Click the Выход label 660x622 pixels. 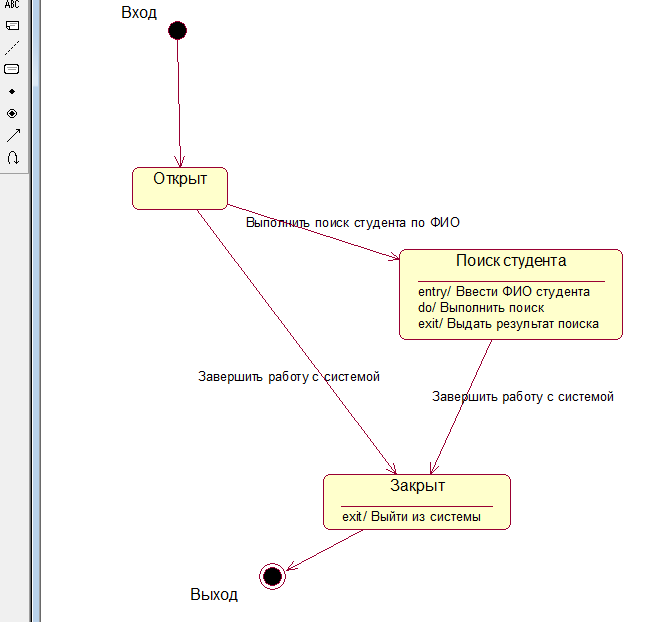point(214,594)
